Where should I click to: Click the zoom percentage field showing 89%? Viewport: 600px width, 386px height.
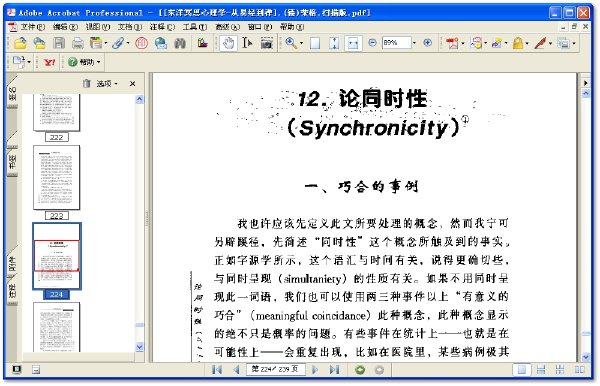(396, 42)
